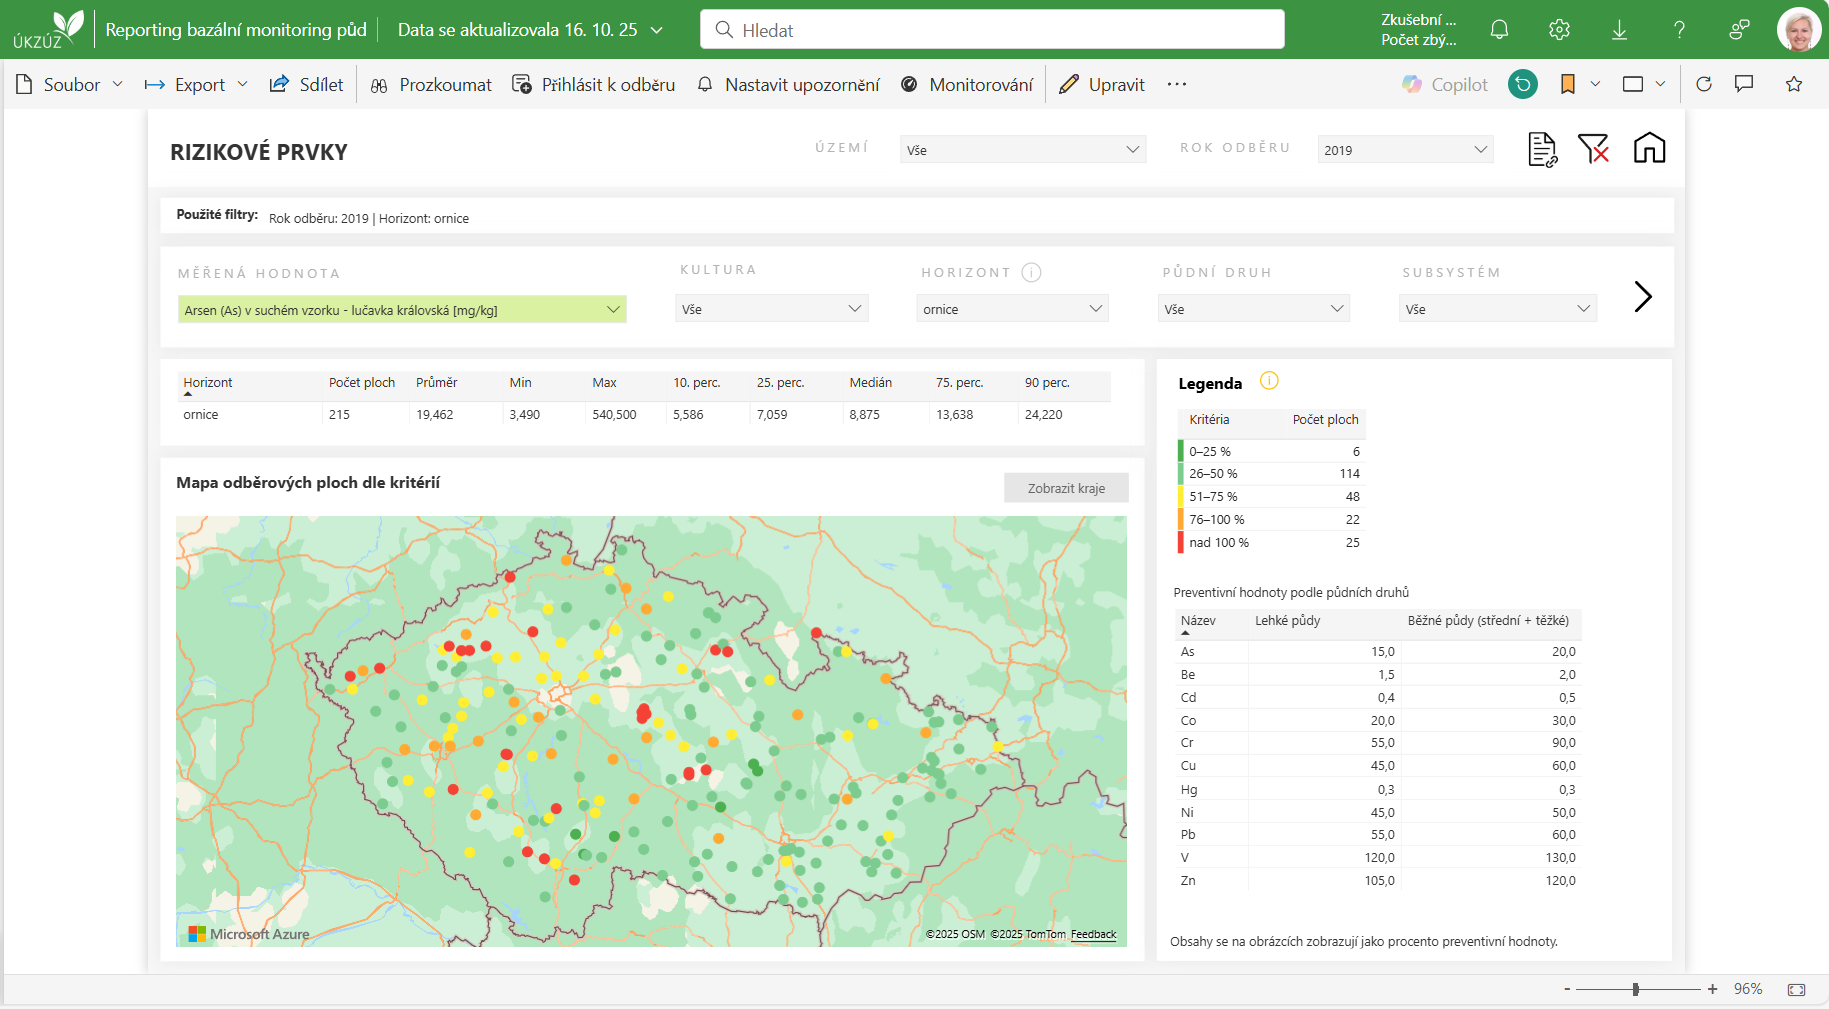1829x1009 pixels.
Task: Expand Měřená hodnota Arsen dropdown
Action: click(402, 310)
